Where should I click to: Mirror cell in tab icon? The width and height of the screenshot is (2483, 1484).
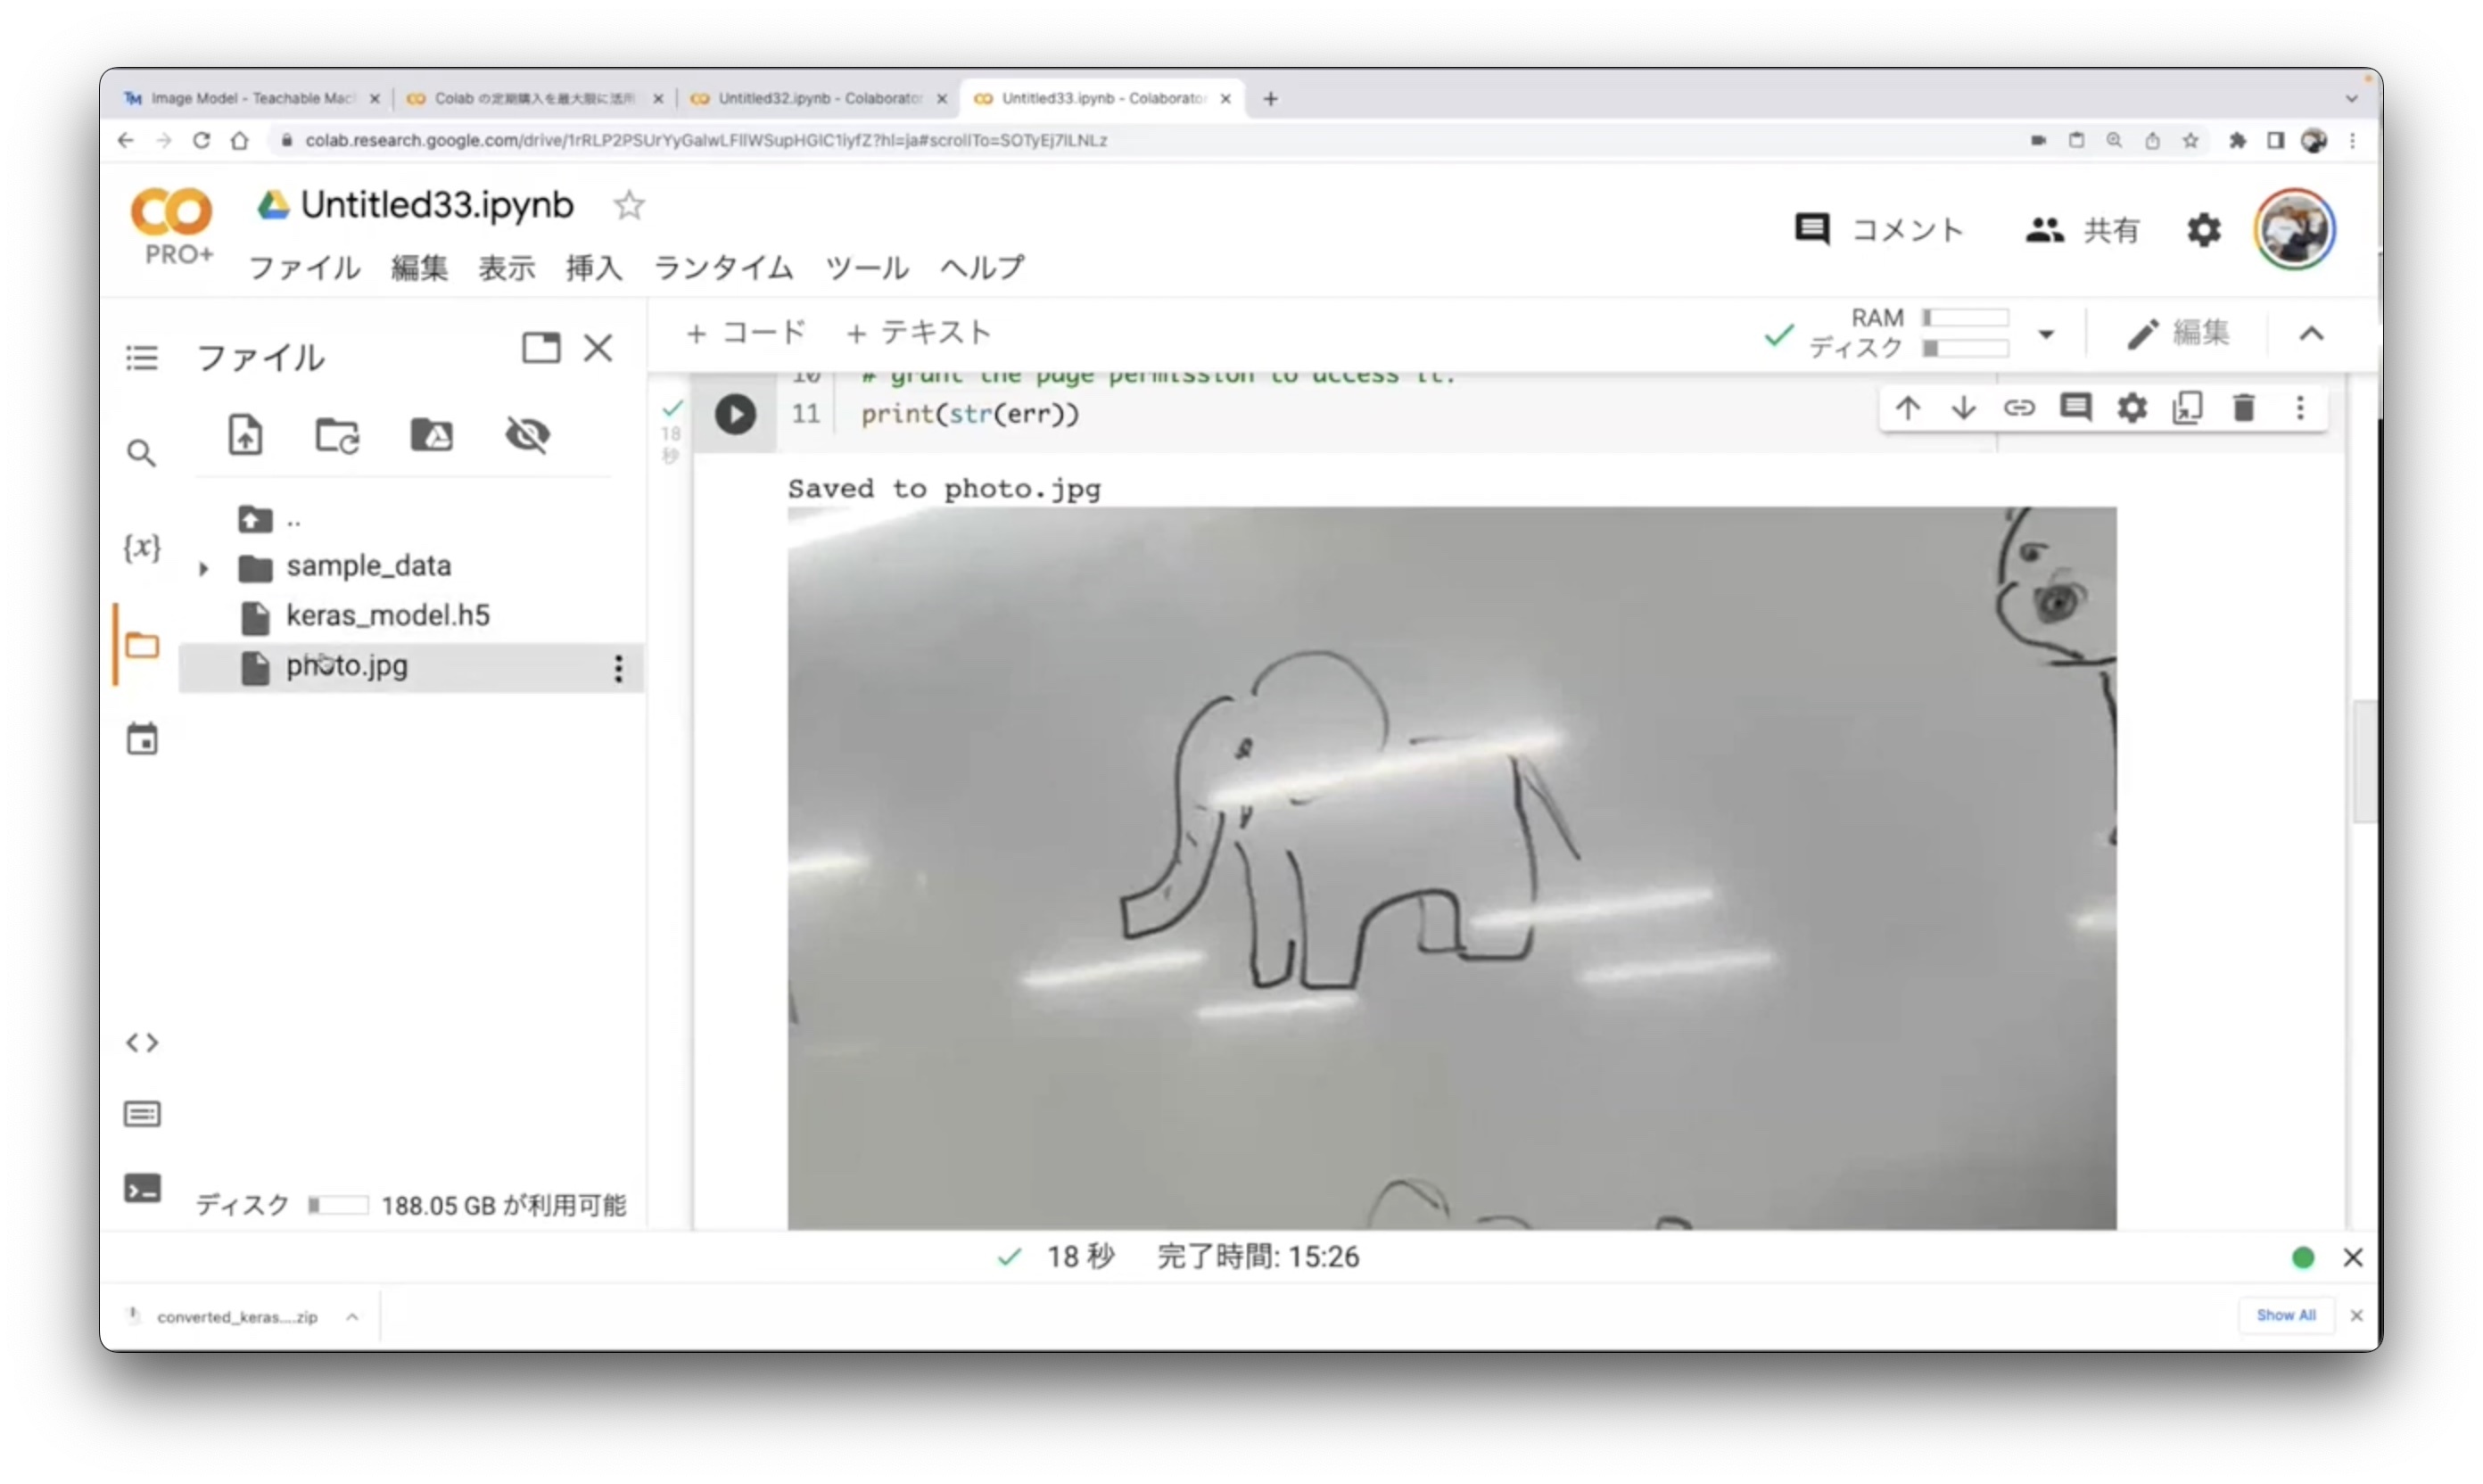coord(2188,408)
